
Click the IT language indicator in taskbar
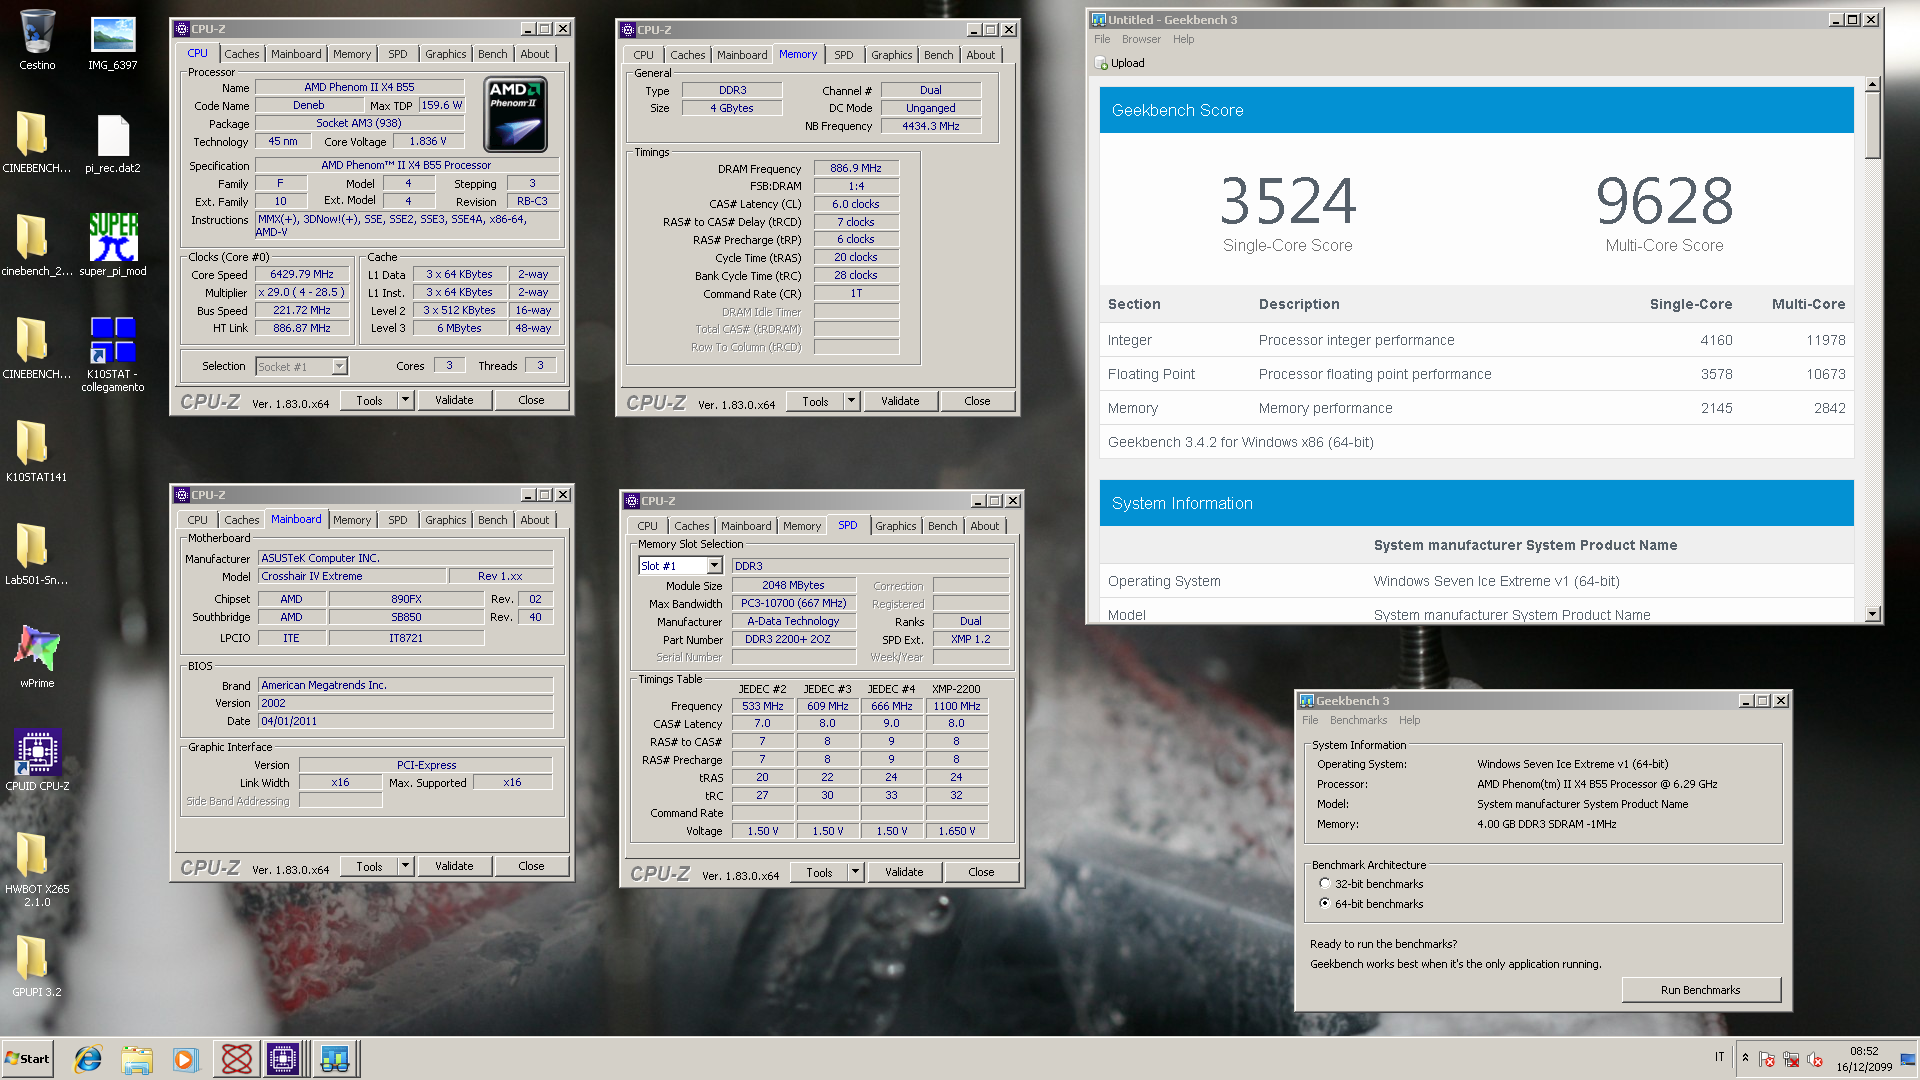click(1720, 1058)
